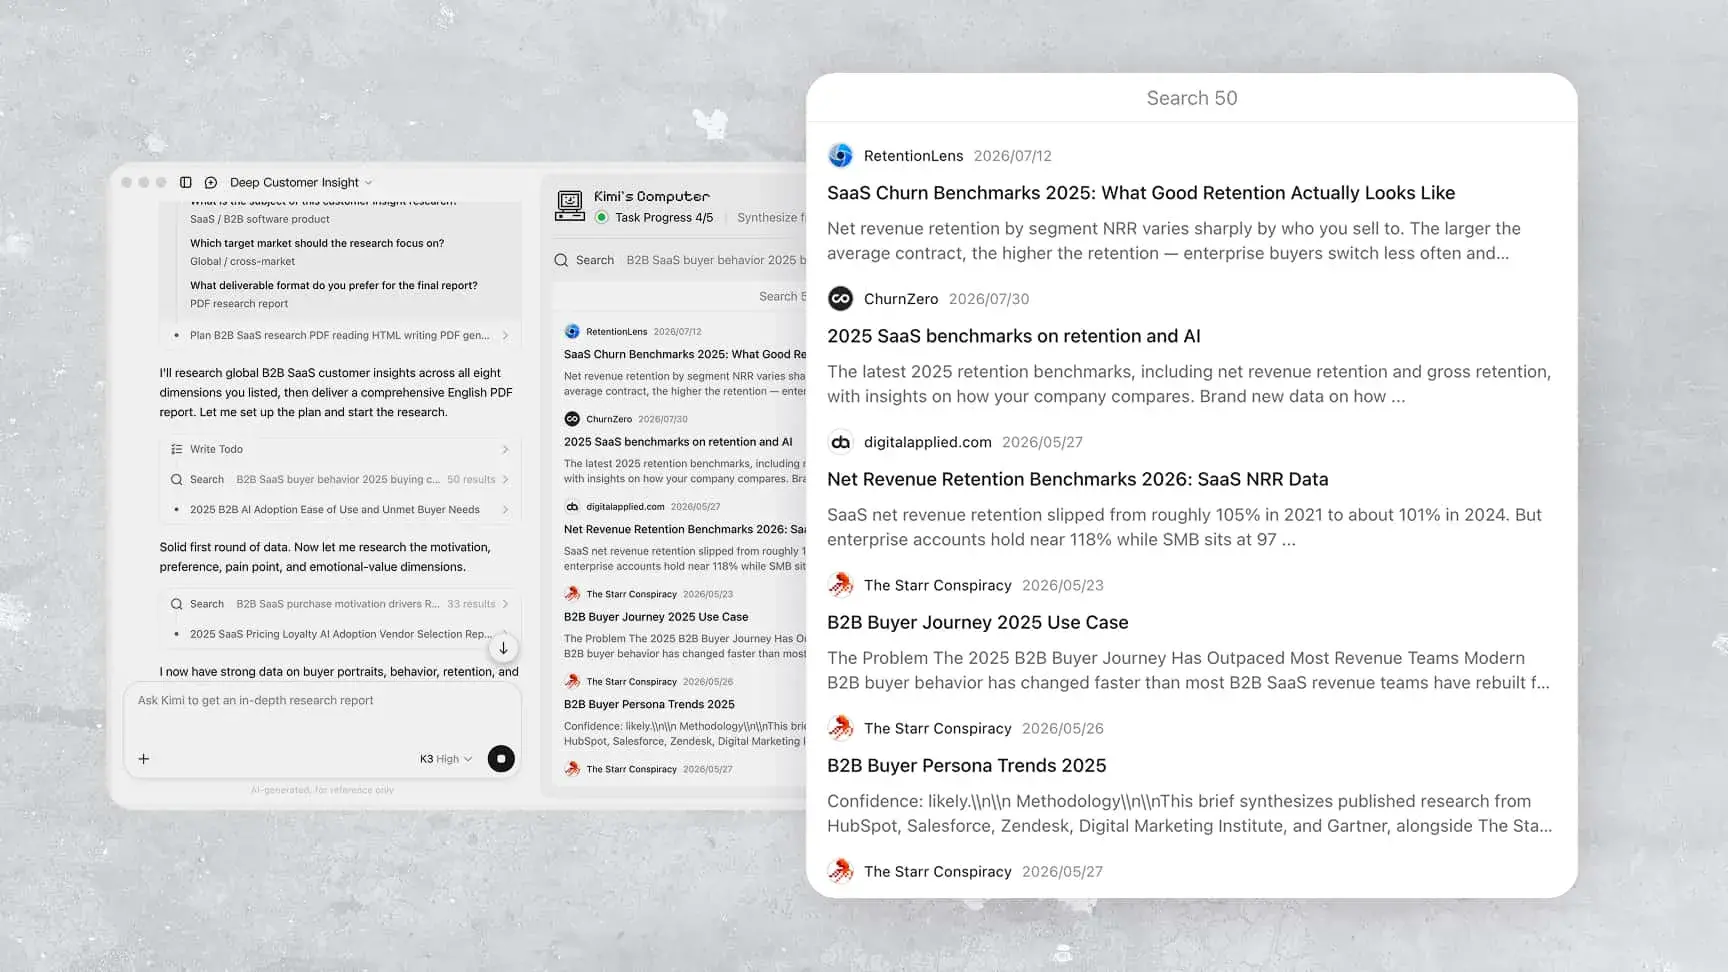The height and width of the screenshot is (972, 1728).
Task: Open the K3 High model selector
Action: click(446, 759)
